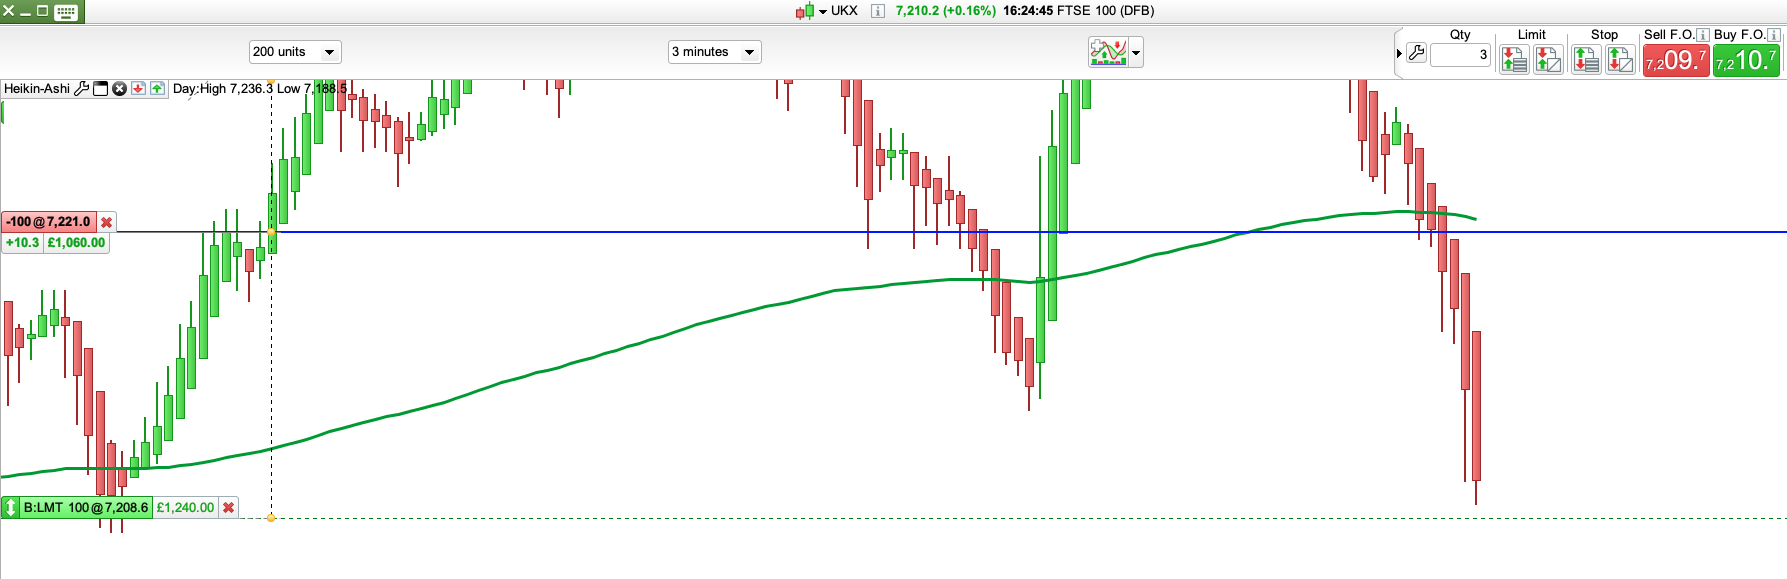Open order panel settings wrench button
This screenshot has height=579, width=1787.
tap(1416, 53)
